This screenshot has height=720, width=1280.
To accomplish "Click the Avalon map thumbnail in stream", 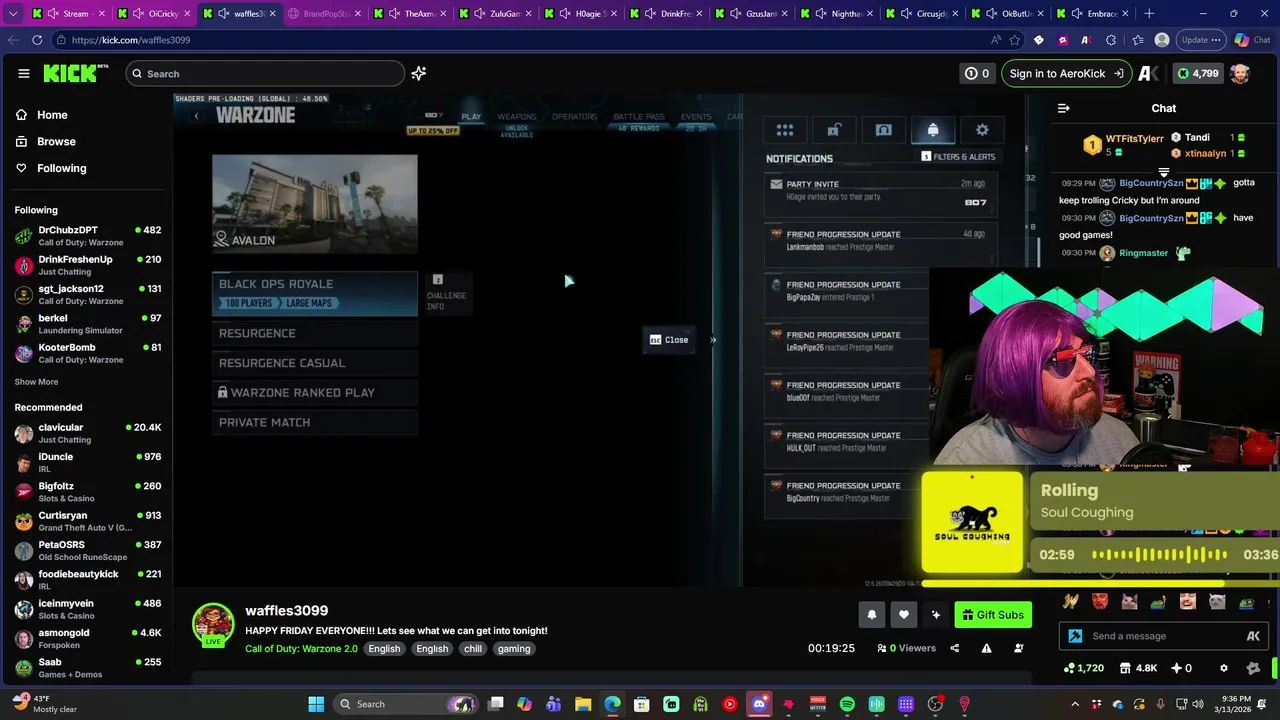I will click(x=315, y=203).
